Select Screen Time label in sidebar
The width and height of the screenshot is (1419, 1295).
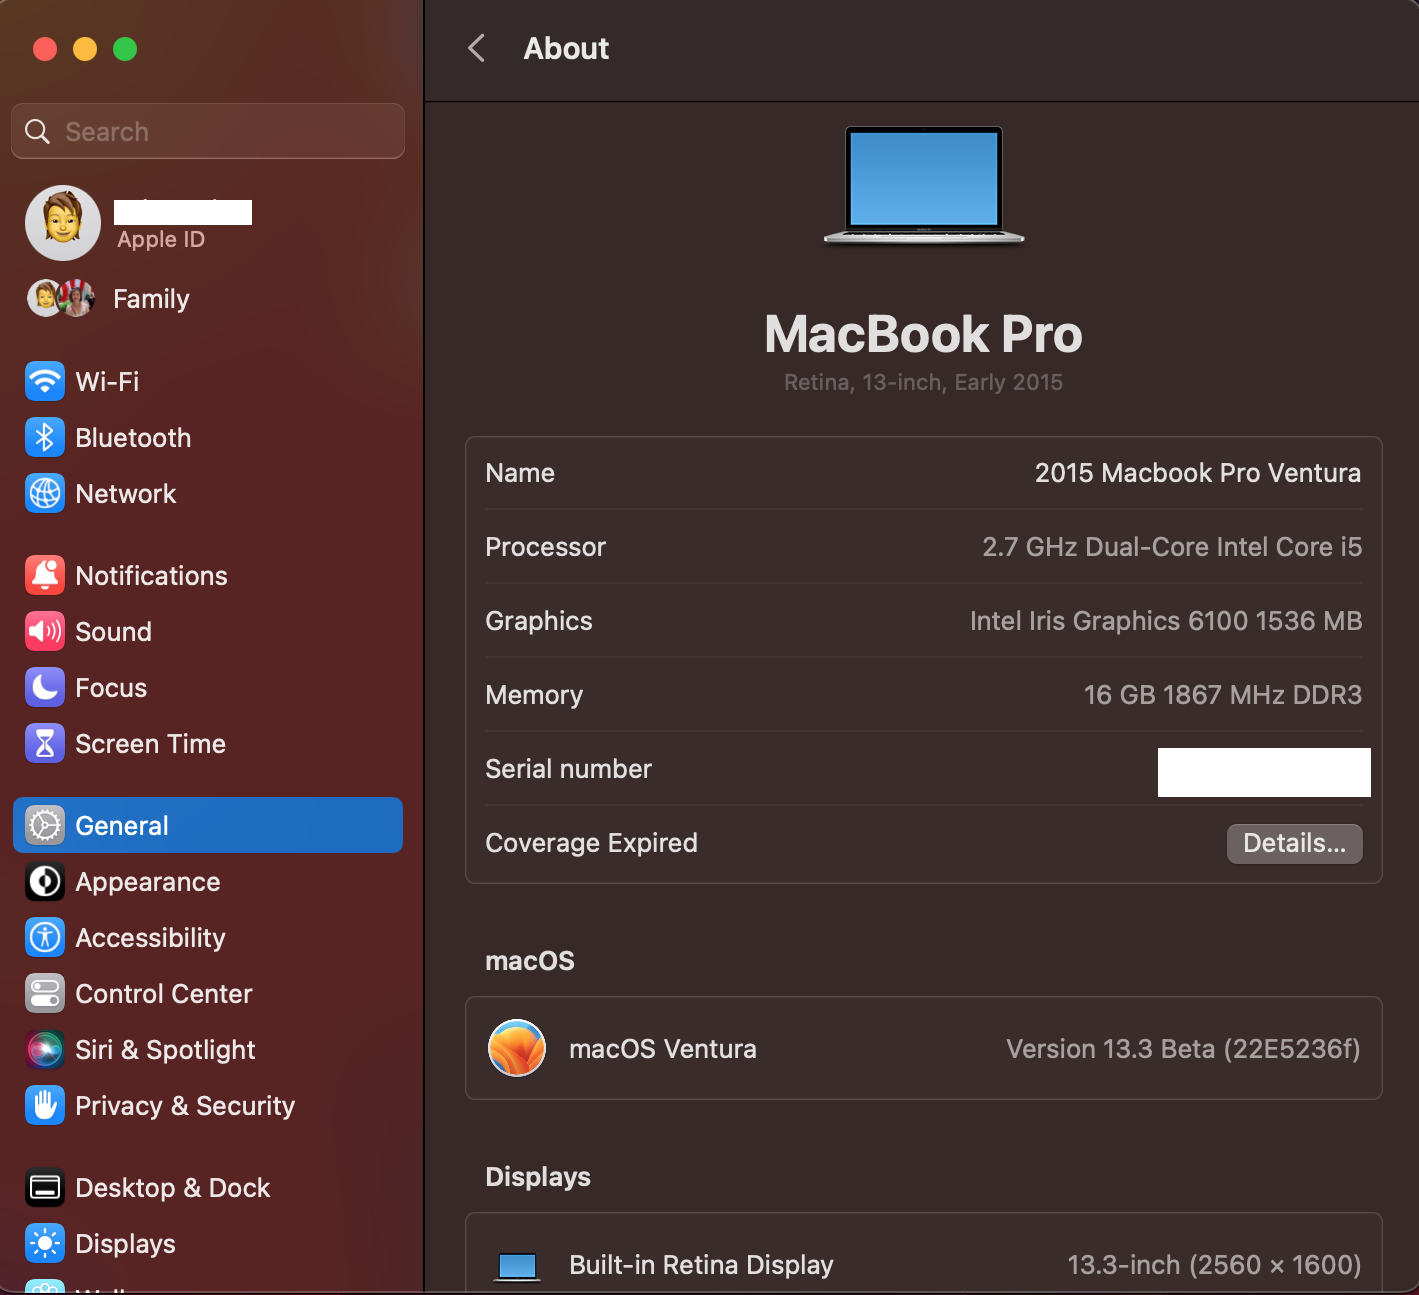pyautogui.click(x=151, y=743)
